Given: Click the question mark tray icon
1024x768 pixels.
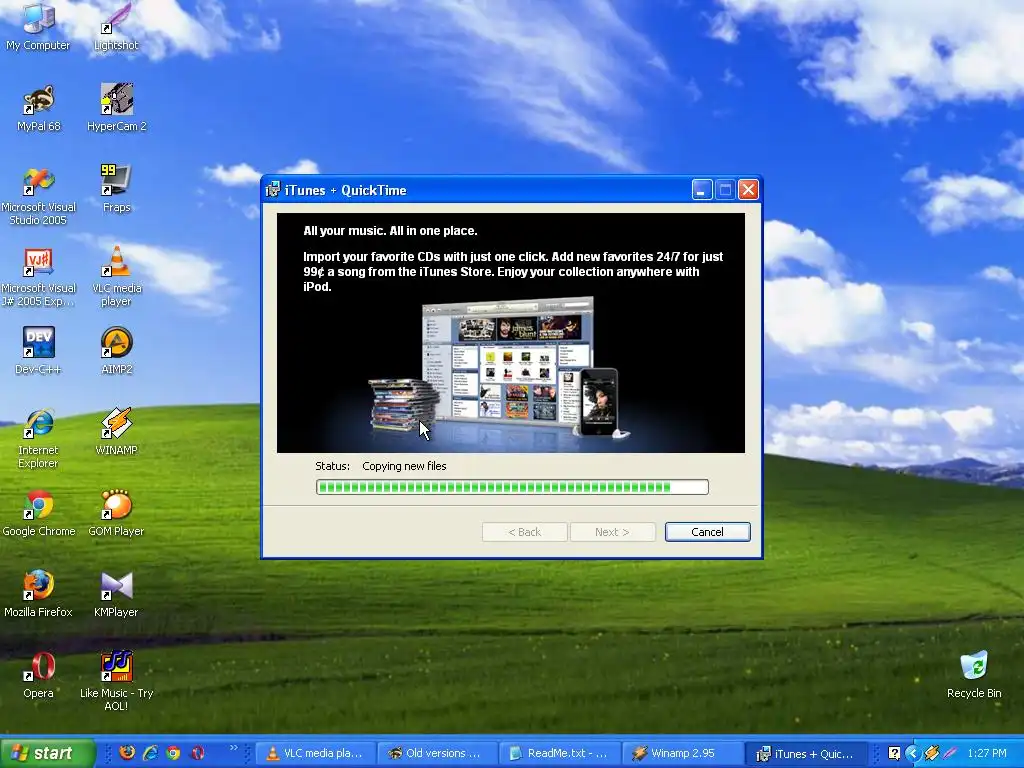Looking at the screenshot, I should click(894, 753).
